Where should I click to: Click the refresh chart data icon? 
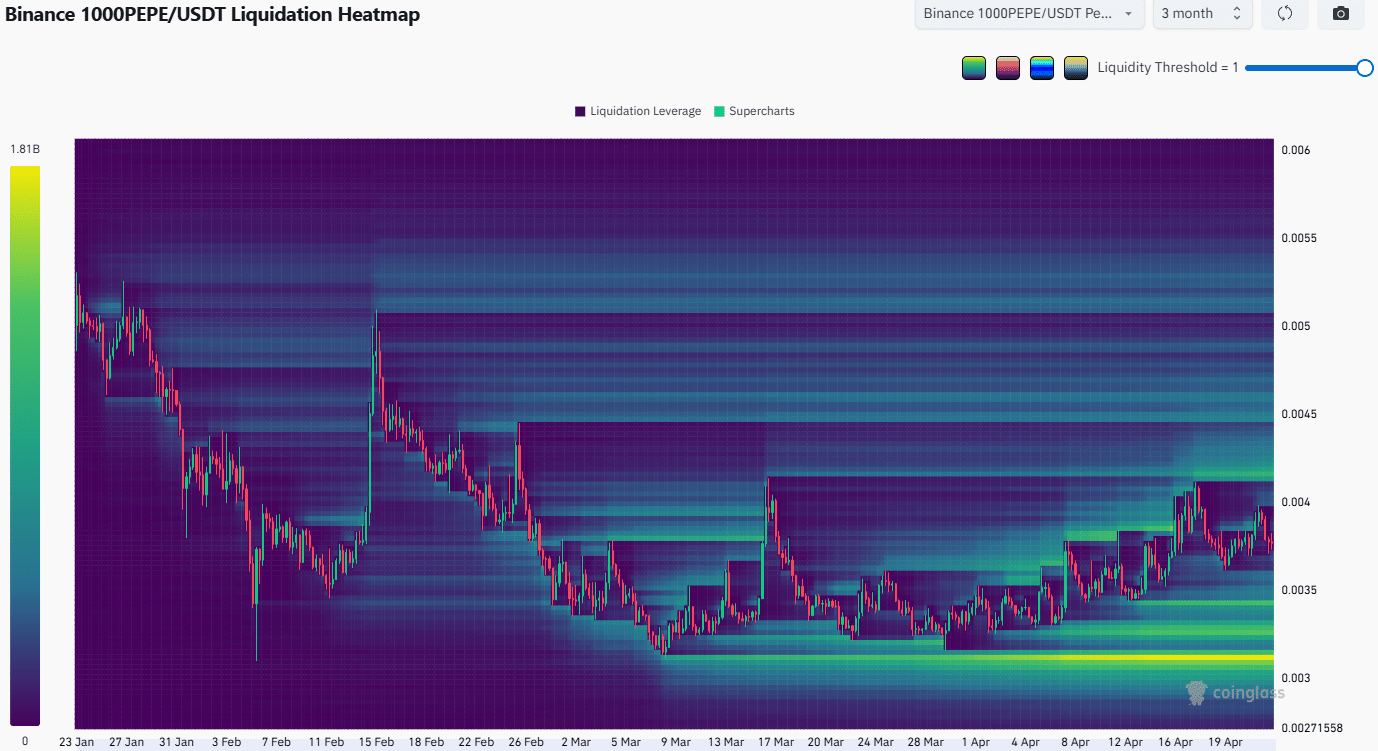[x=1285, y=14]
